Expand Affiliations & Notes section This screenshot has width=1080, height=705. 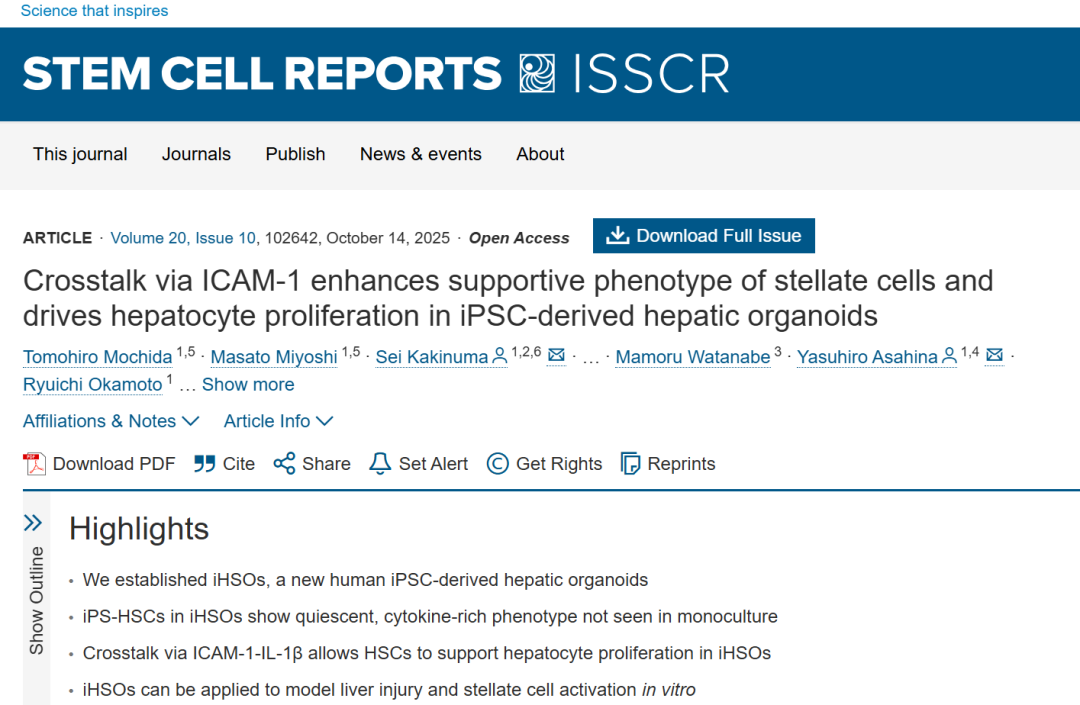coord(111,421)
